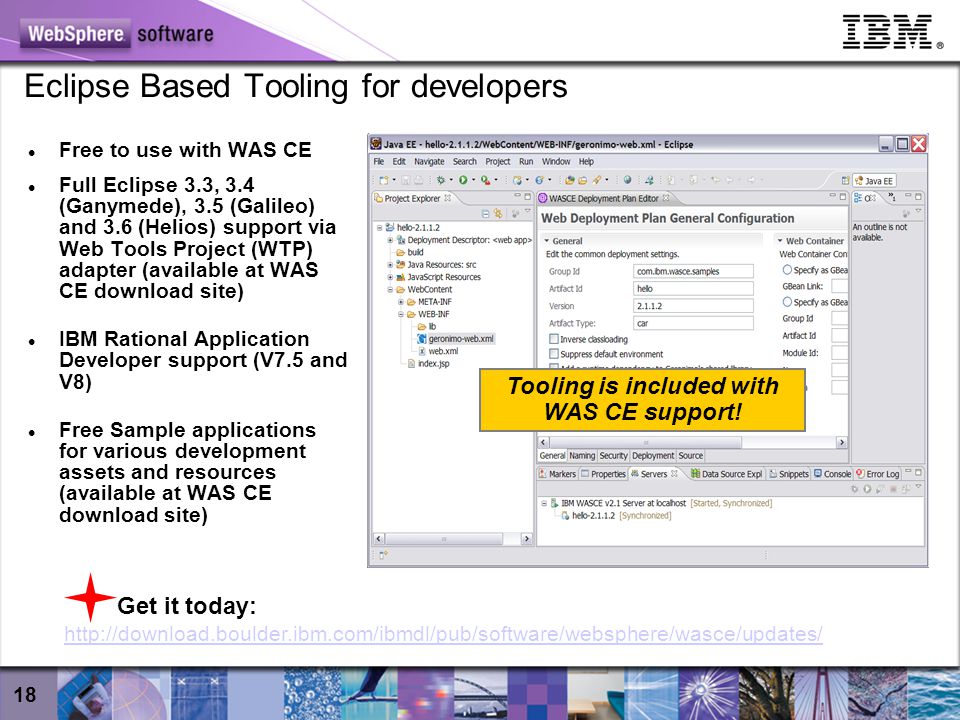Click the globe Web Browser toolbar icon
This screenshot has width=960, height=720.
point(628,180)
